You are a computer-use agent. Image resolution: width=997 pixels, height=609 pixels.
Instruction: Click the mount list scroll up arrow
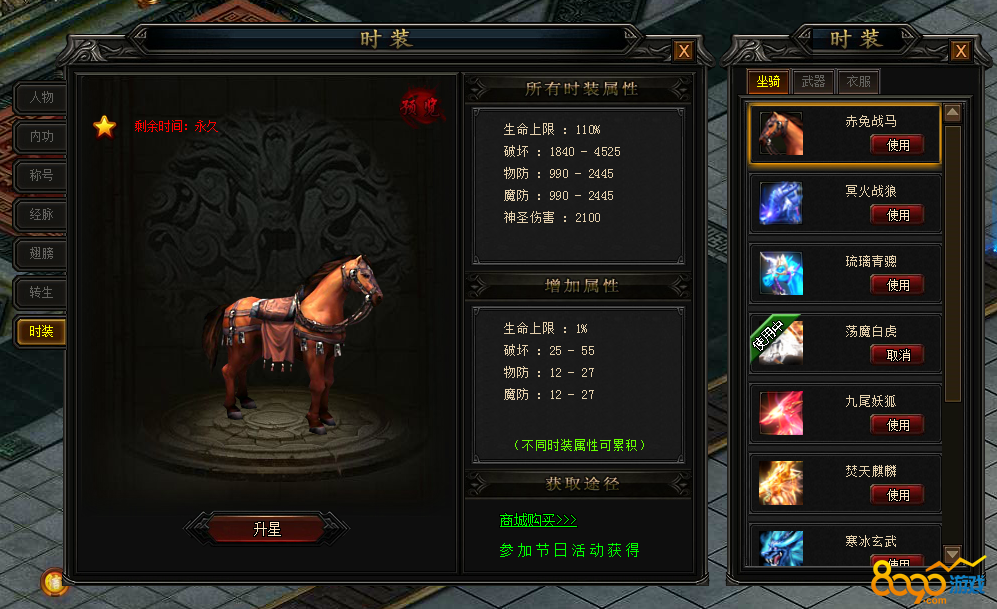952,113
